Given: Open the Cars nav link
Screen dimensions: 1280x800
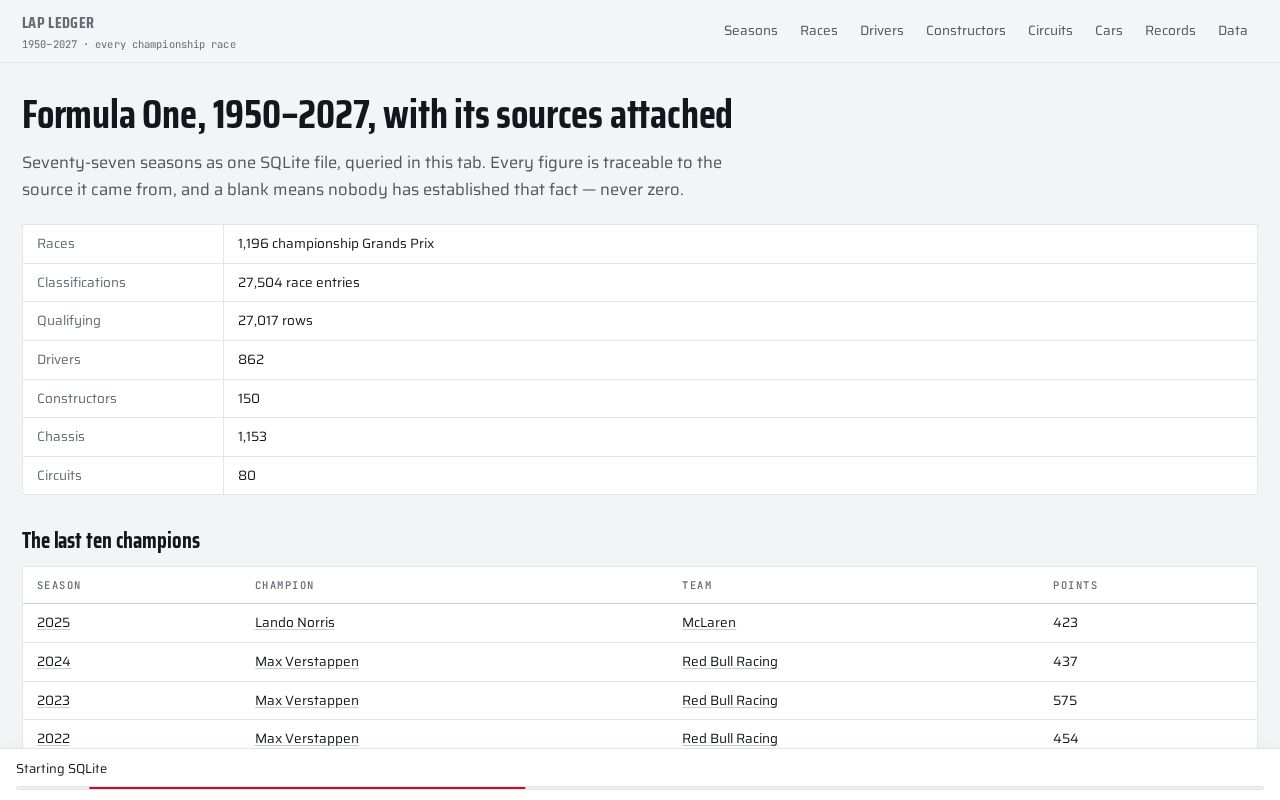Looking at the screenshot, I should (x=1108, y=30).
